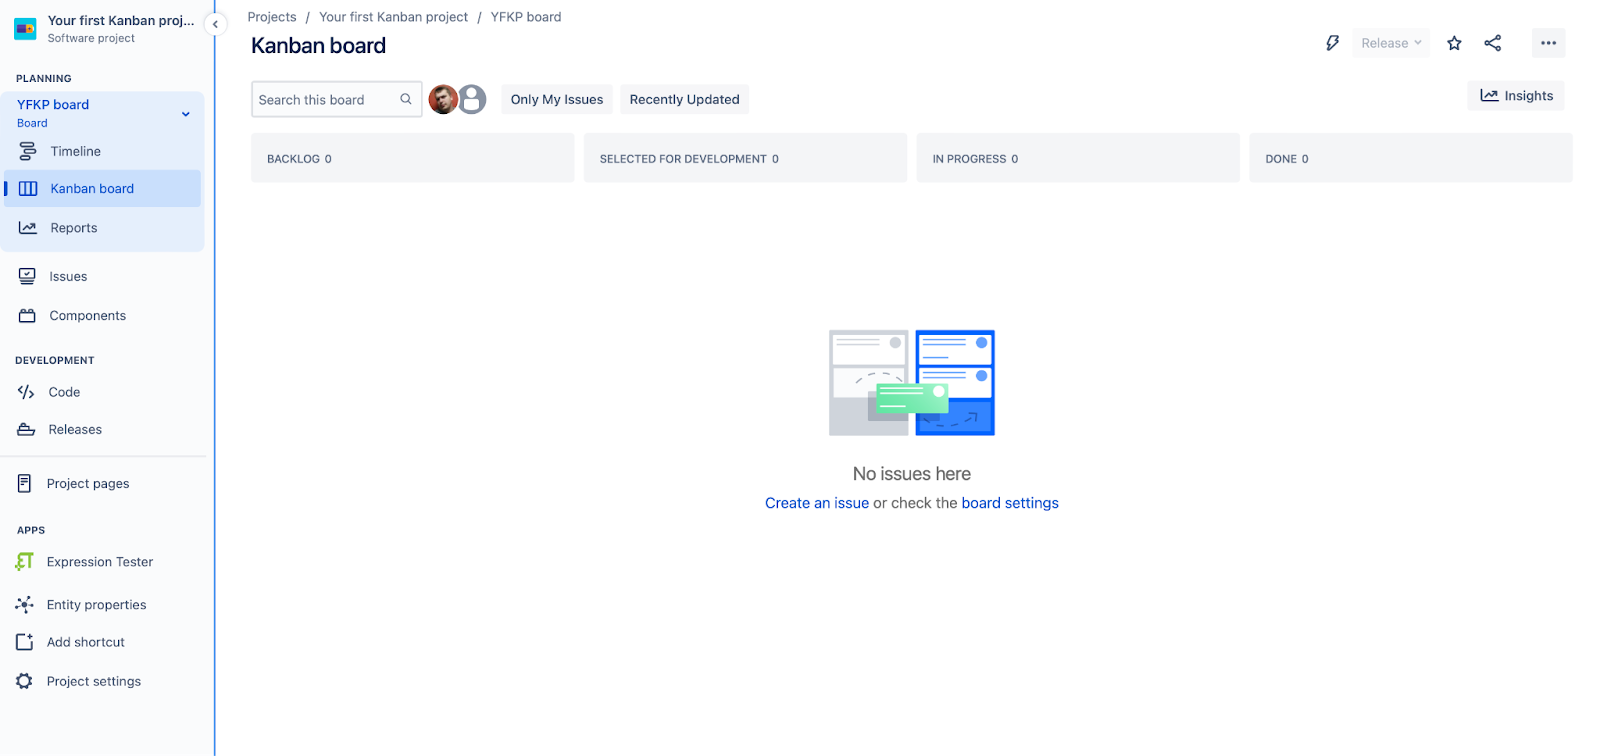Click the Projects breadcrumb link
The height and width of the screenshot is (756, 1600).
[x=272, y=17]
